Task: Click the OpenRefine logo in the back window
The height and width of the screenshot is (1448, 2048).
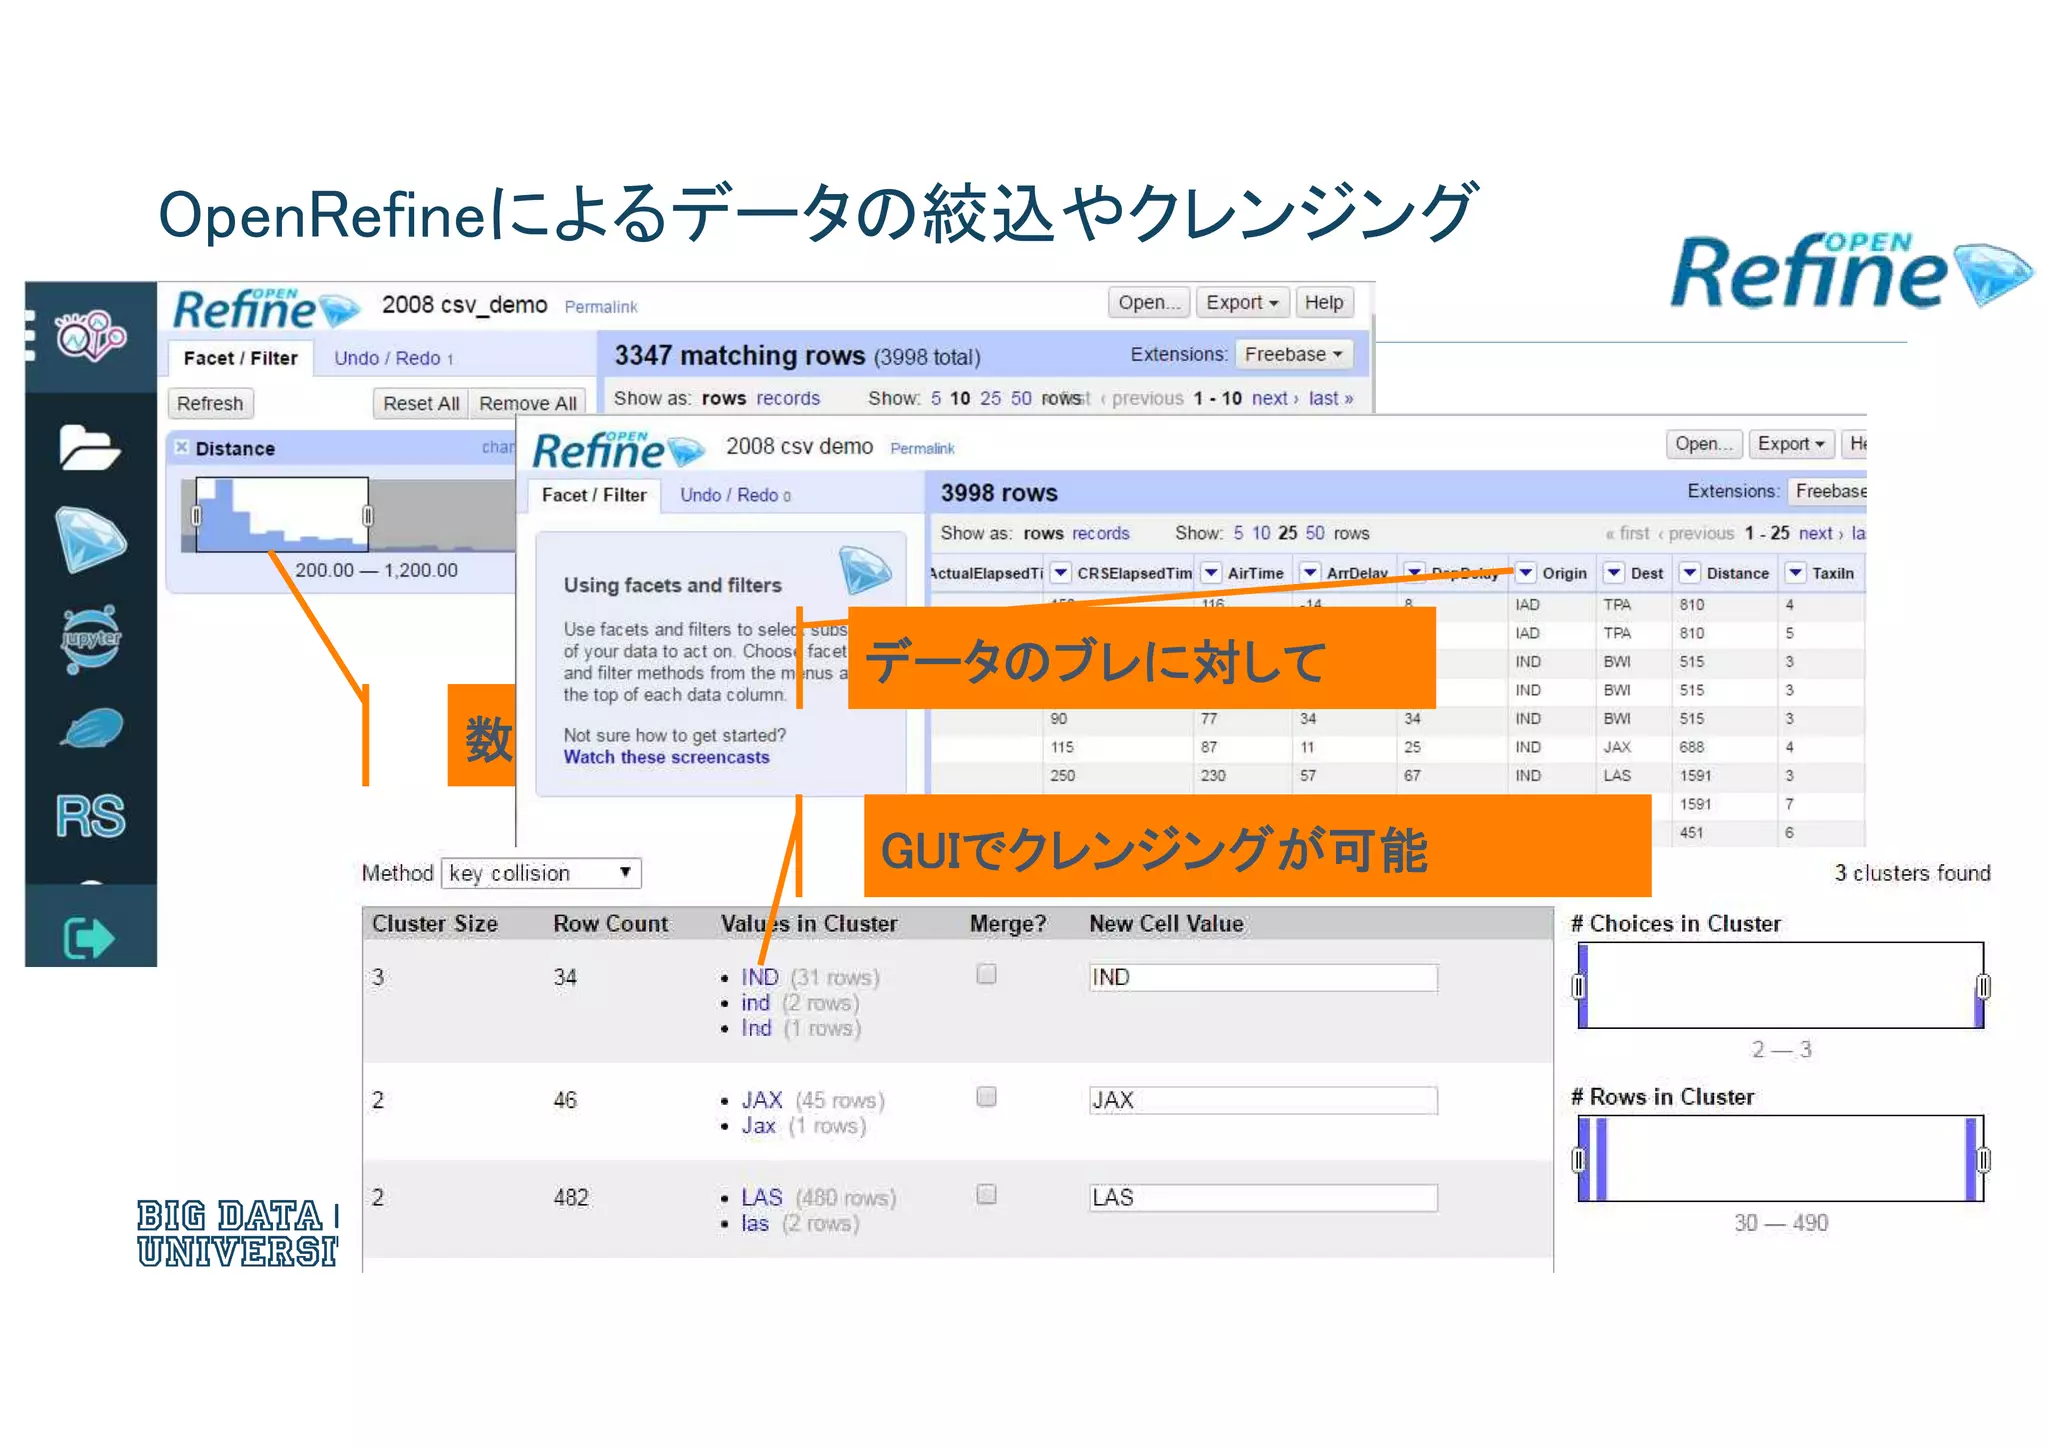Action: pyautogui.click(x=265, y=309)
